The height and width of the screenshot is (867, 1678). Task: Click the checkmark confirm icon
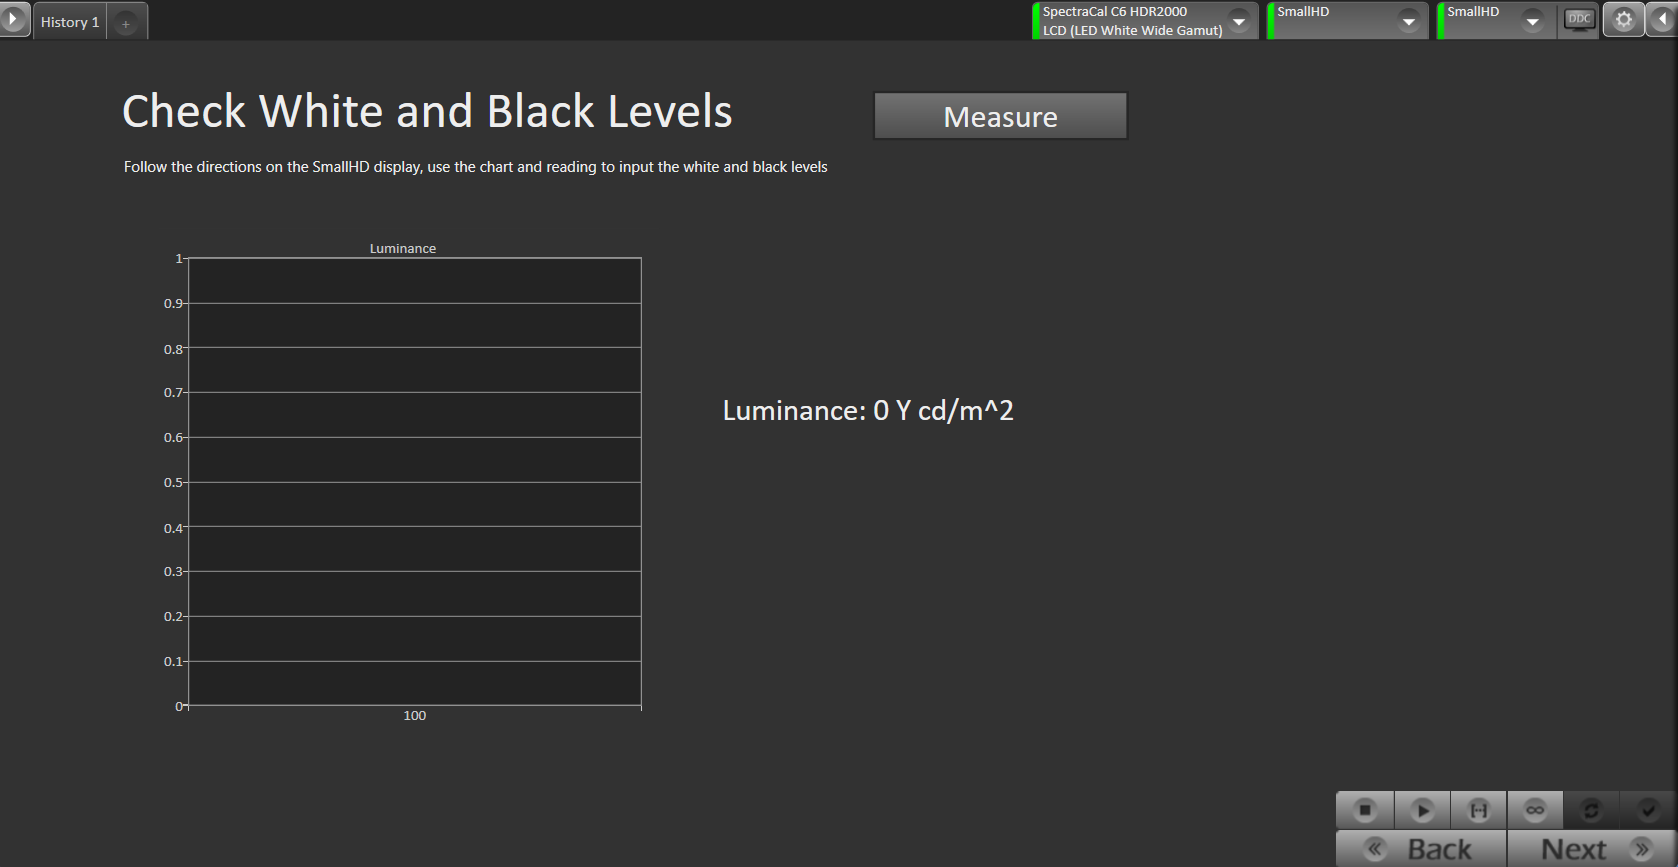coord(1648,810)
